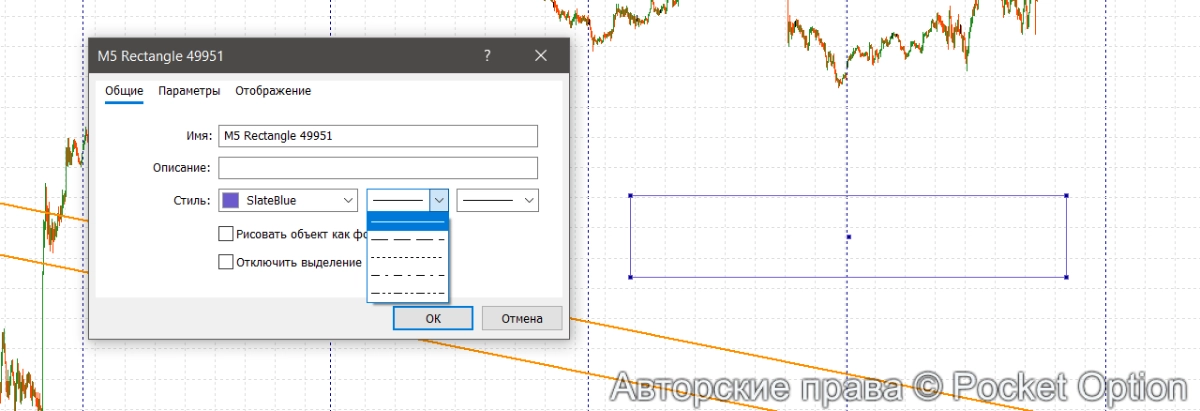1200x411 pixels.
Task: Click the SlateBlue color swatch
Action: (230, 201)
